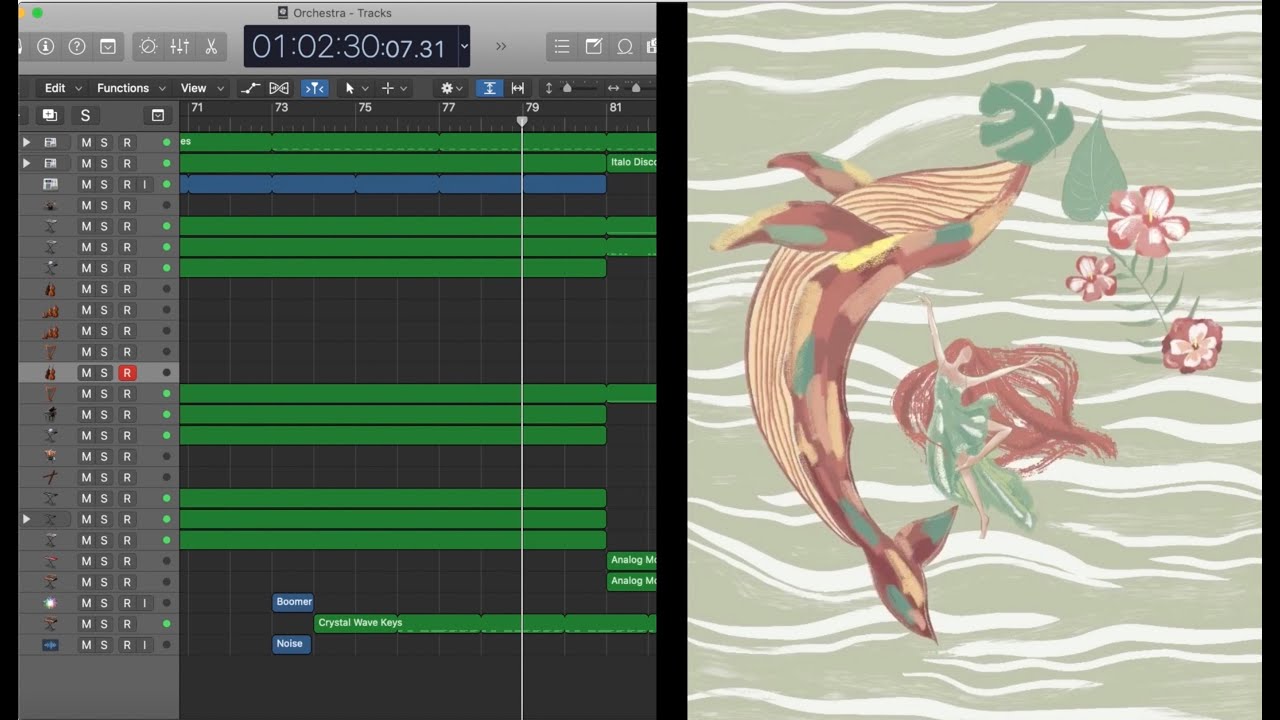
Task: Solo the drum kit track
Action: tap(104, 205)
